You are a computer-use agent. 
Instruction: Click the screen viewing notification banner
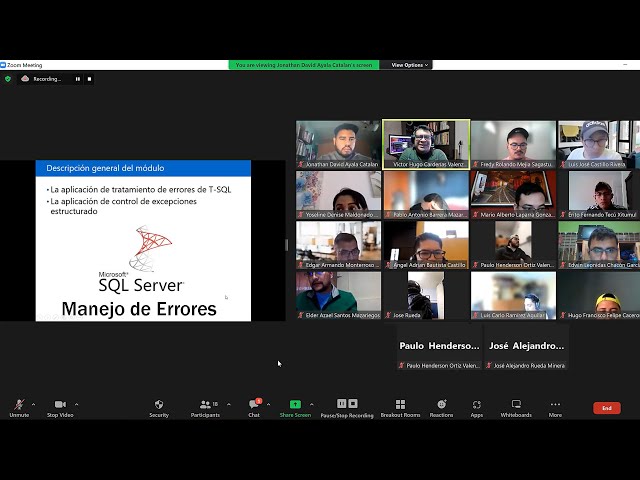[x=304, y=65]
